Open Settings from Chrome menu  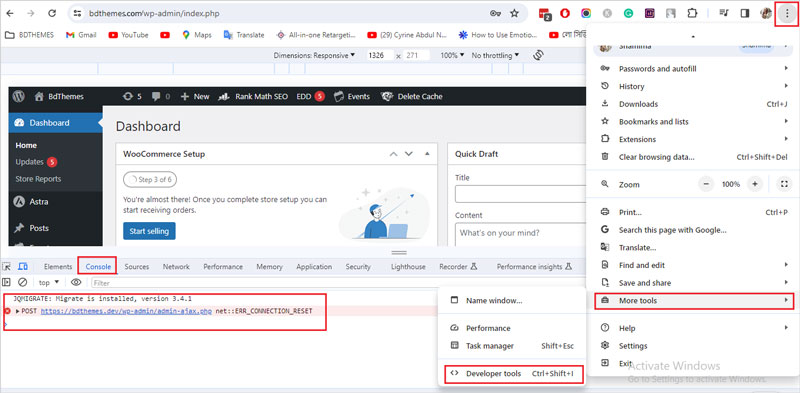tap(693, 346)
